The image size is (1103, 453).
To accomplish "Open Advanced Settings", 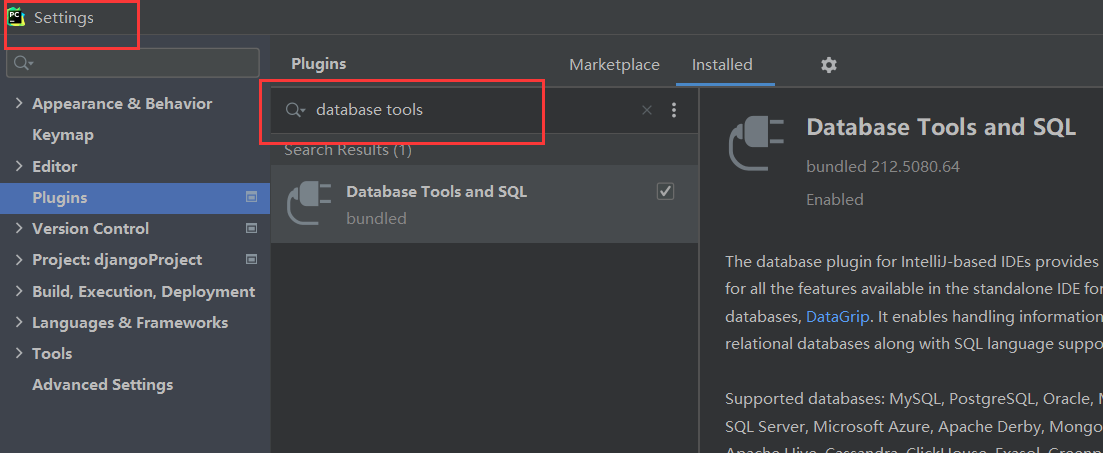I will [103, 385].
